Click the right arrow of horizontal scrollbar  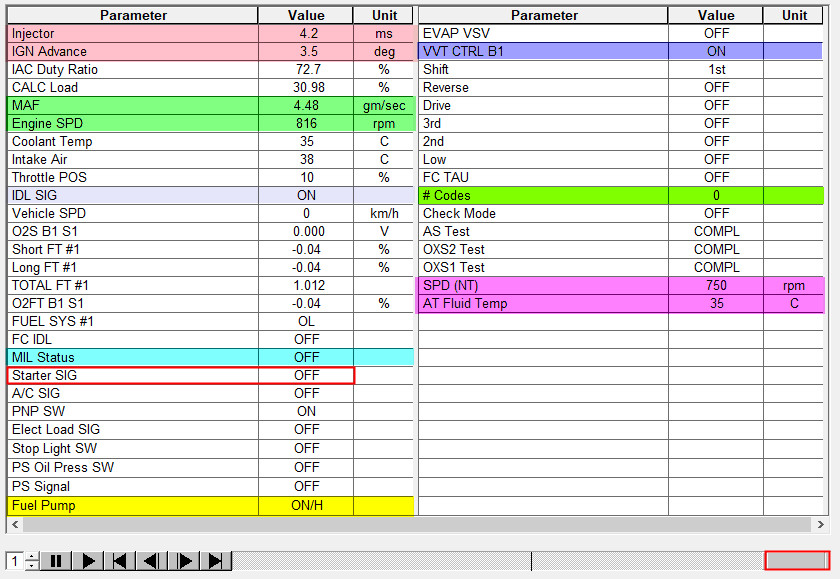(x=820, y=524)
